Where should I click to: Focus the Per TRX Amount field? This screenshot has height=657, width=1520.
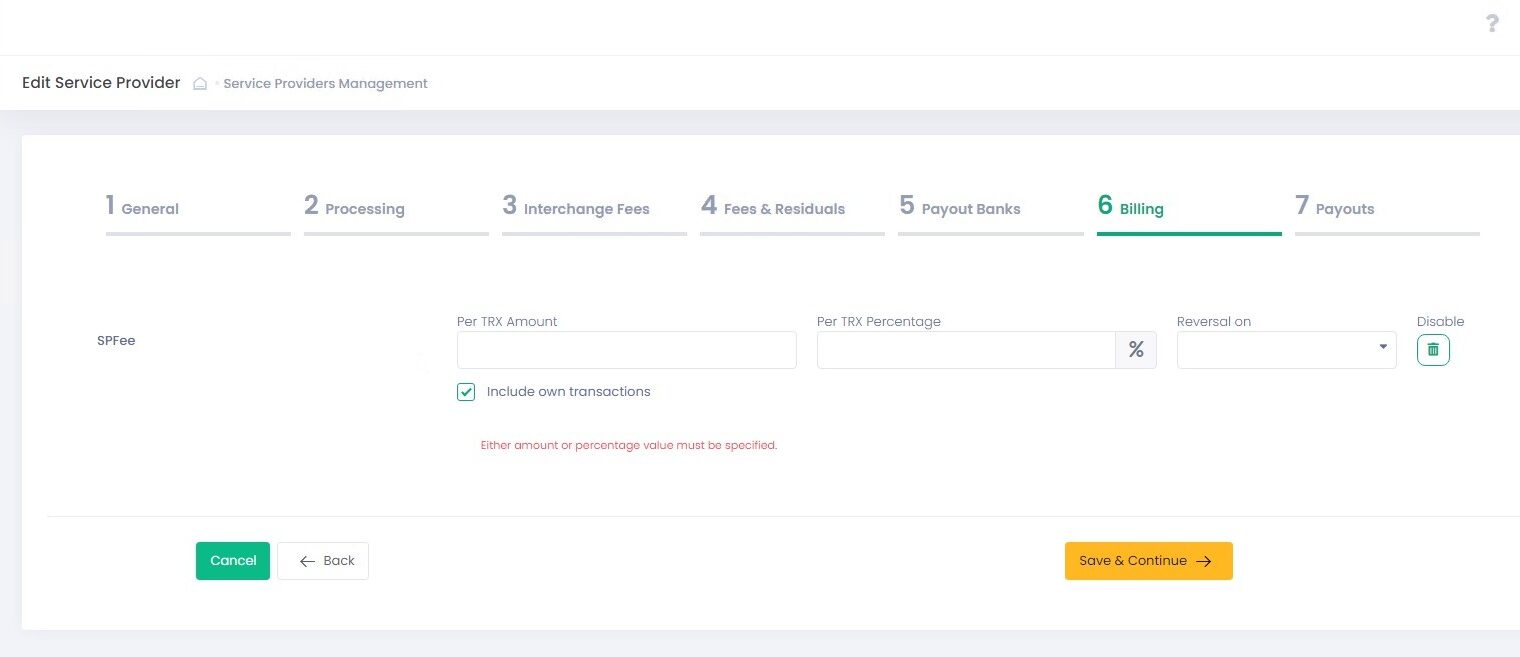(626, 350)
